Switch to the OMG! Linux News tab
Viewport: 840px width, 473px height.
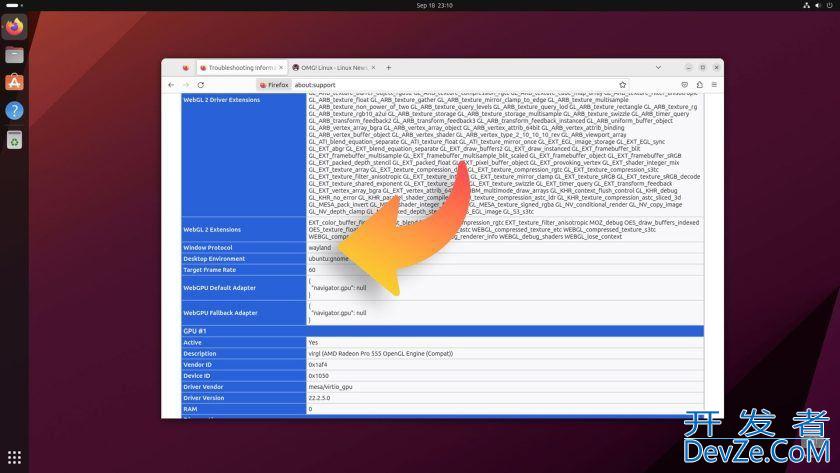coord(330,67)
